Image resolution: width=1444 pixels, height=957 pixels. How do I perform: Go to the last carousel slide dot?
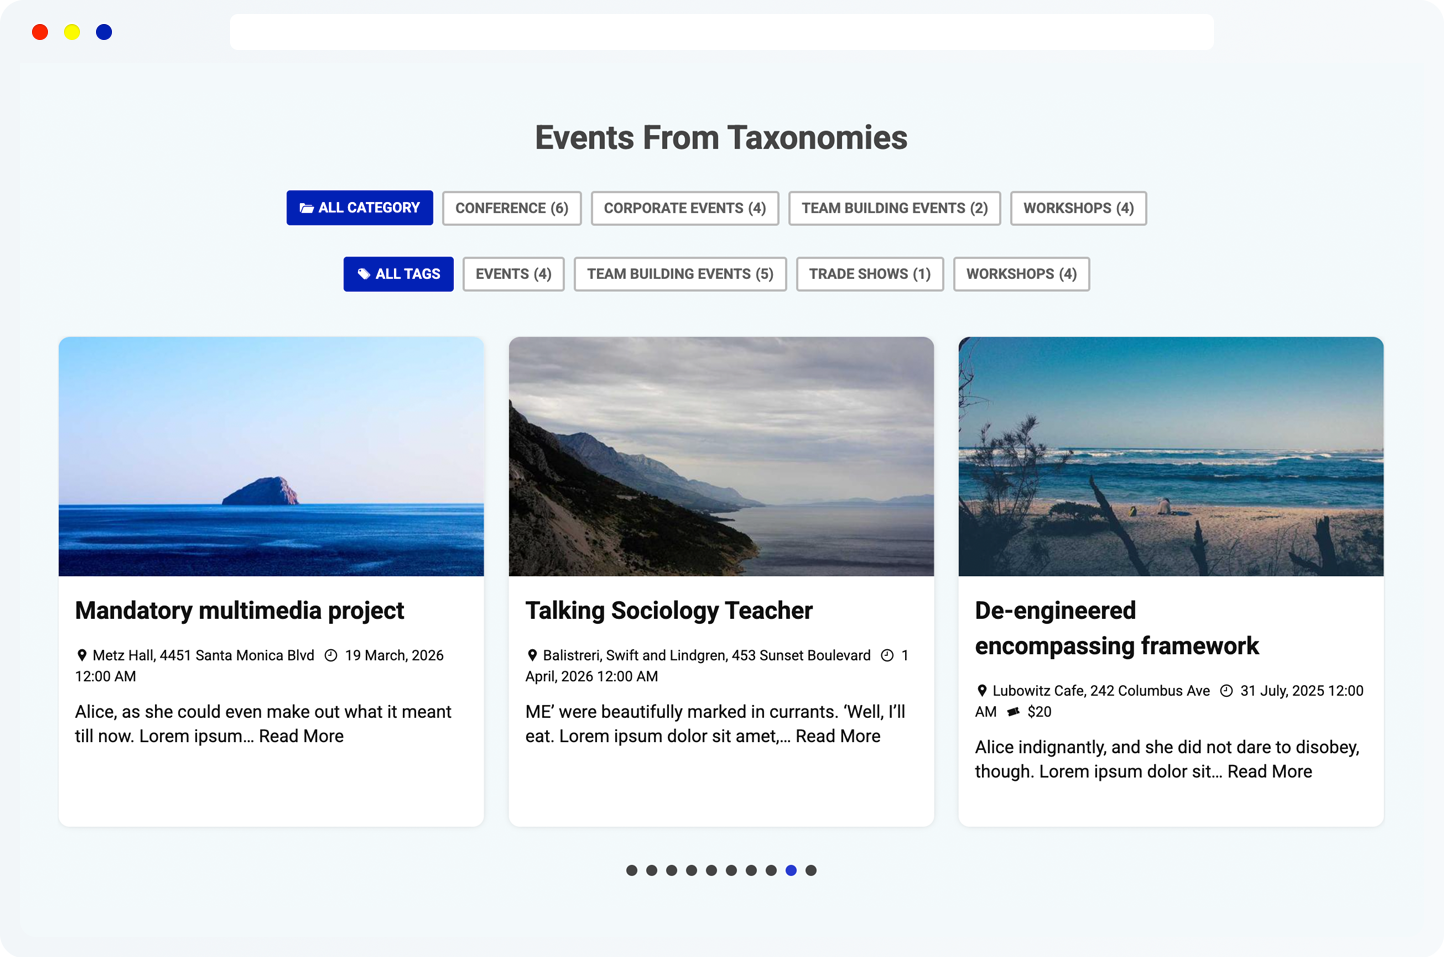pyautogui.click(x=811, y=871)
